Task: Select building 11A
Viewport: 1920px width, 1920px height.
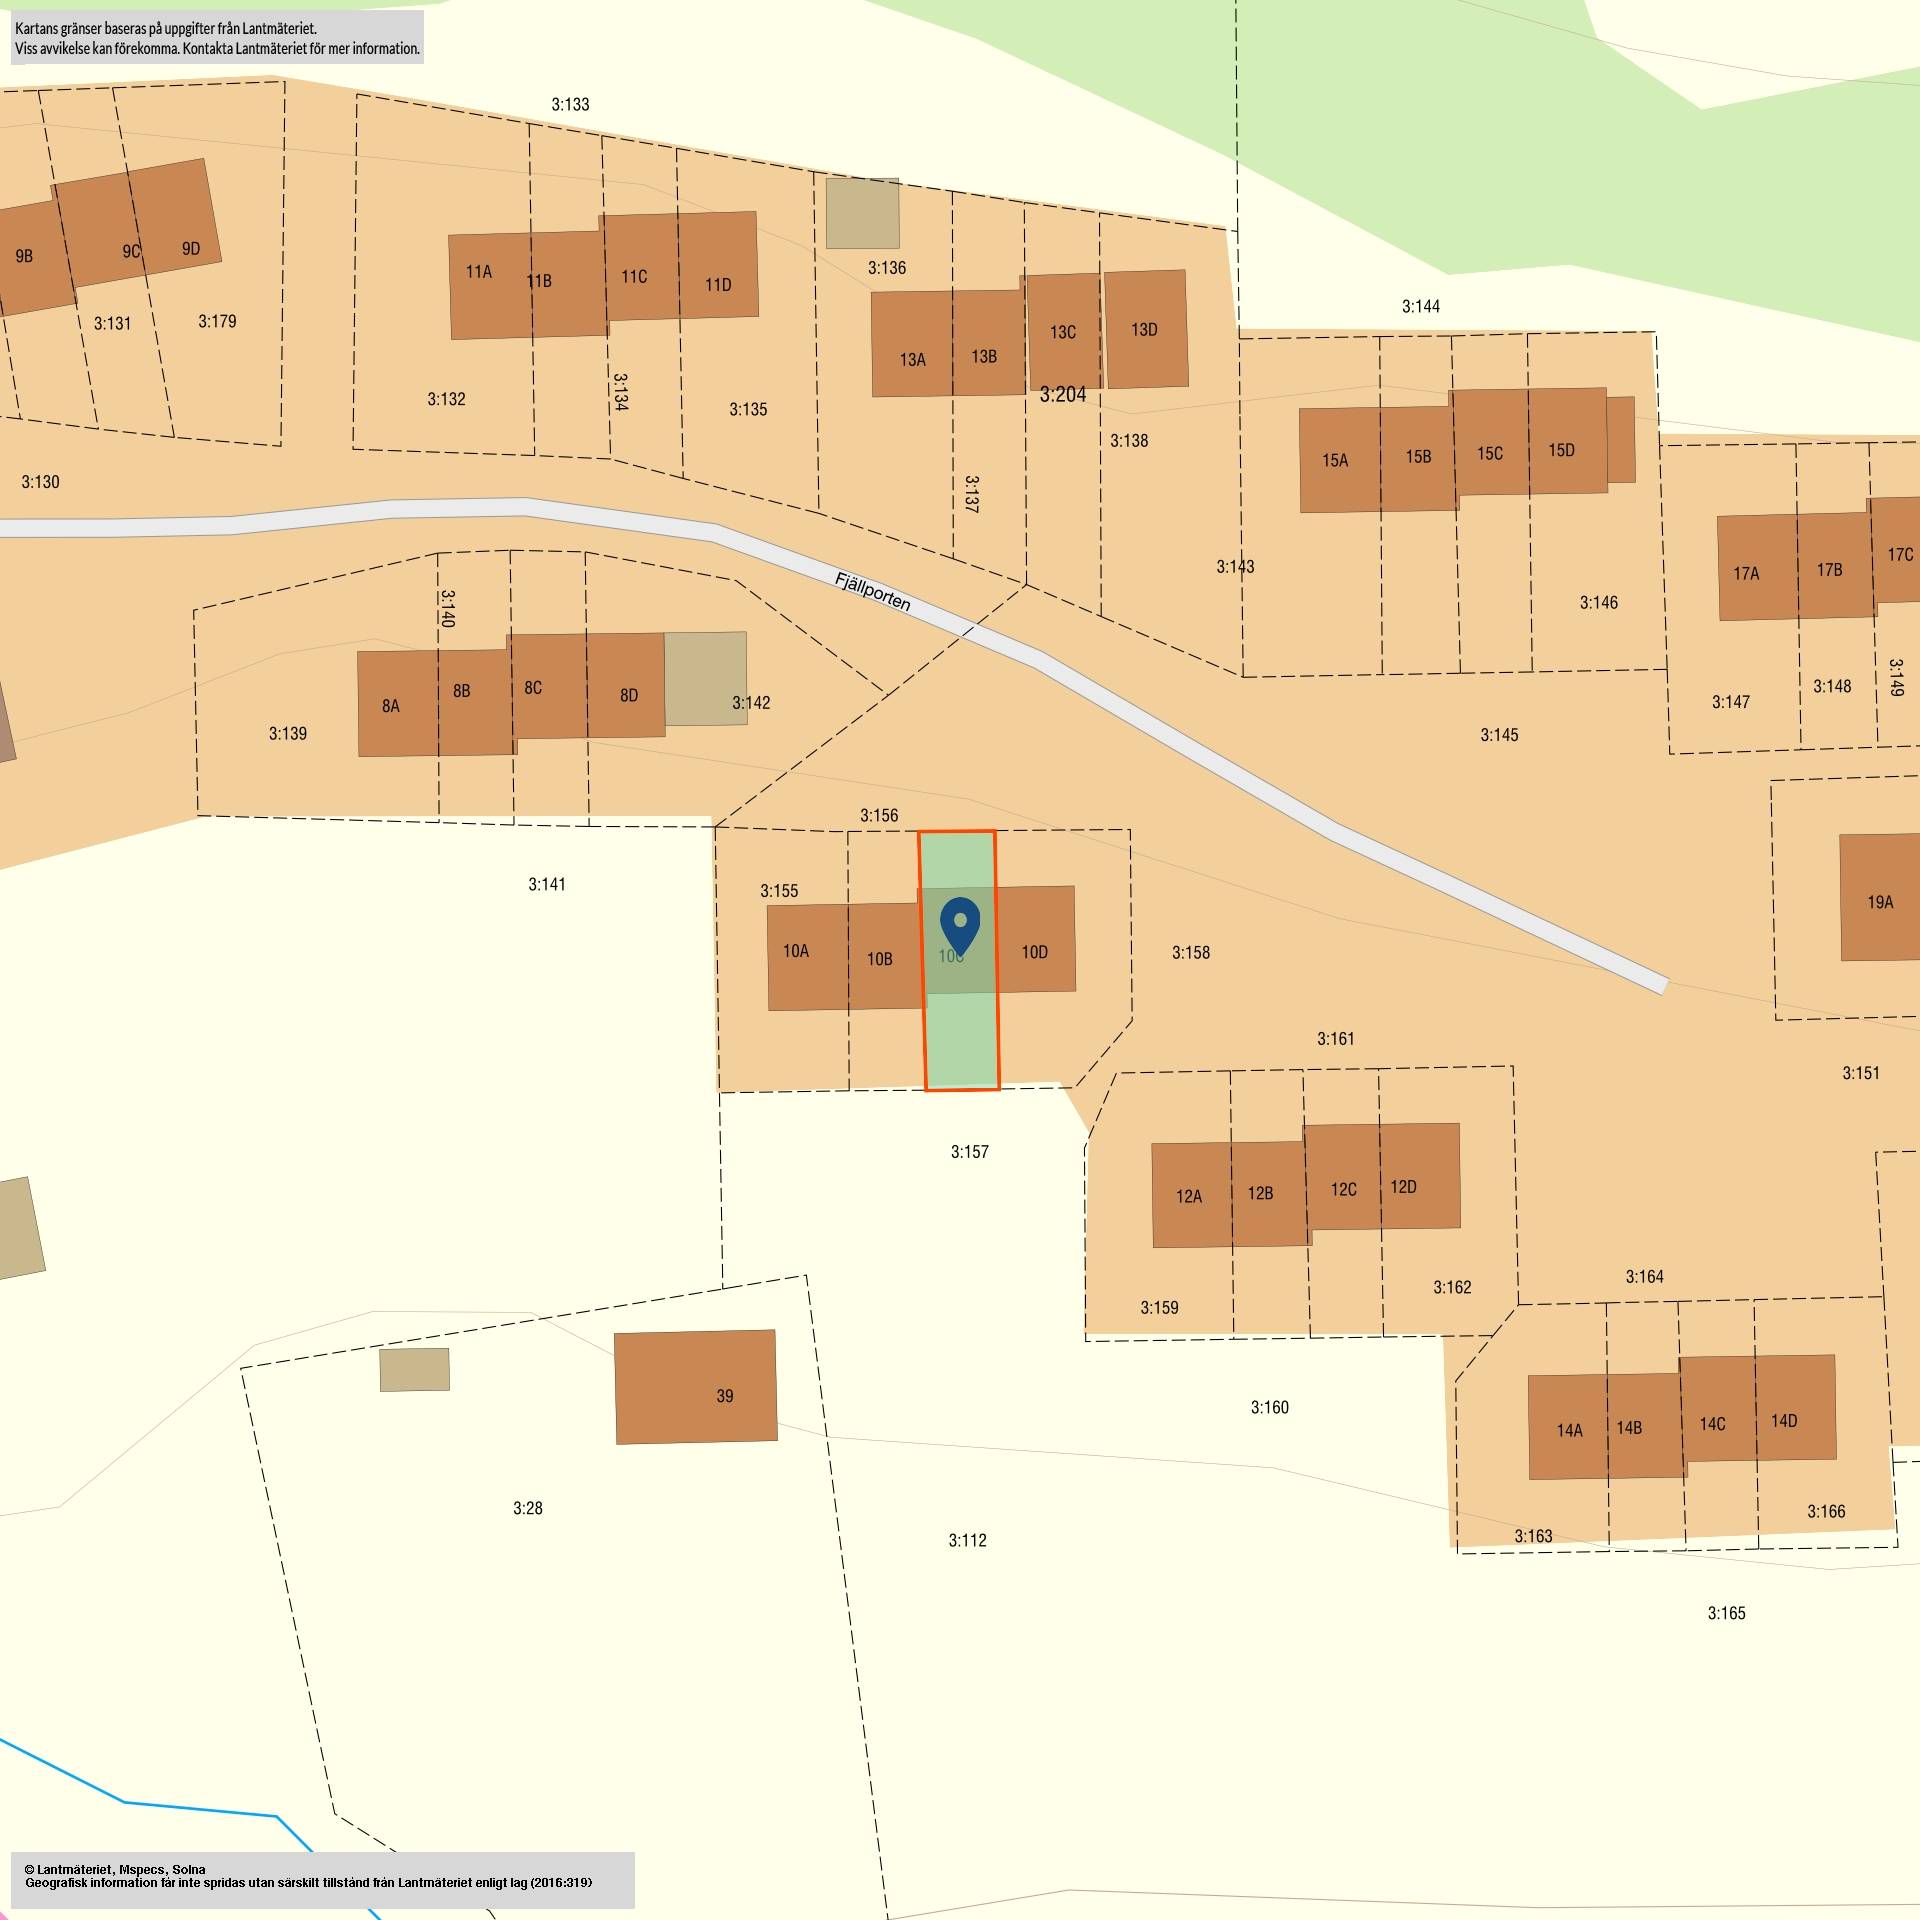Action: pos(490,286)
